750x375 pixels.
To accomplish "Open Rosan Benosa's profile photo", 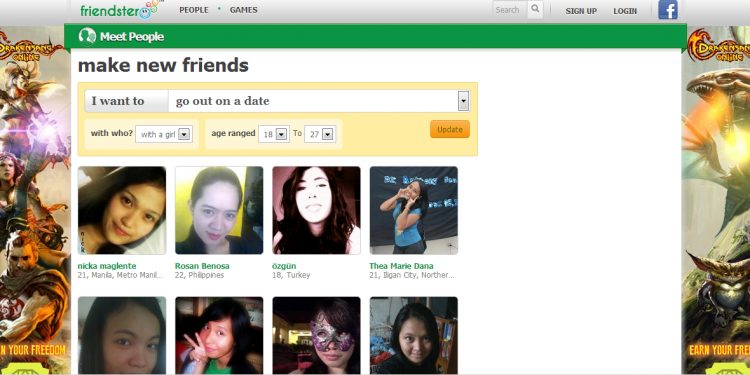I will coord(219,210).
